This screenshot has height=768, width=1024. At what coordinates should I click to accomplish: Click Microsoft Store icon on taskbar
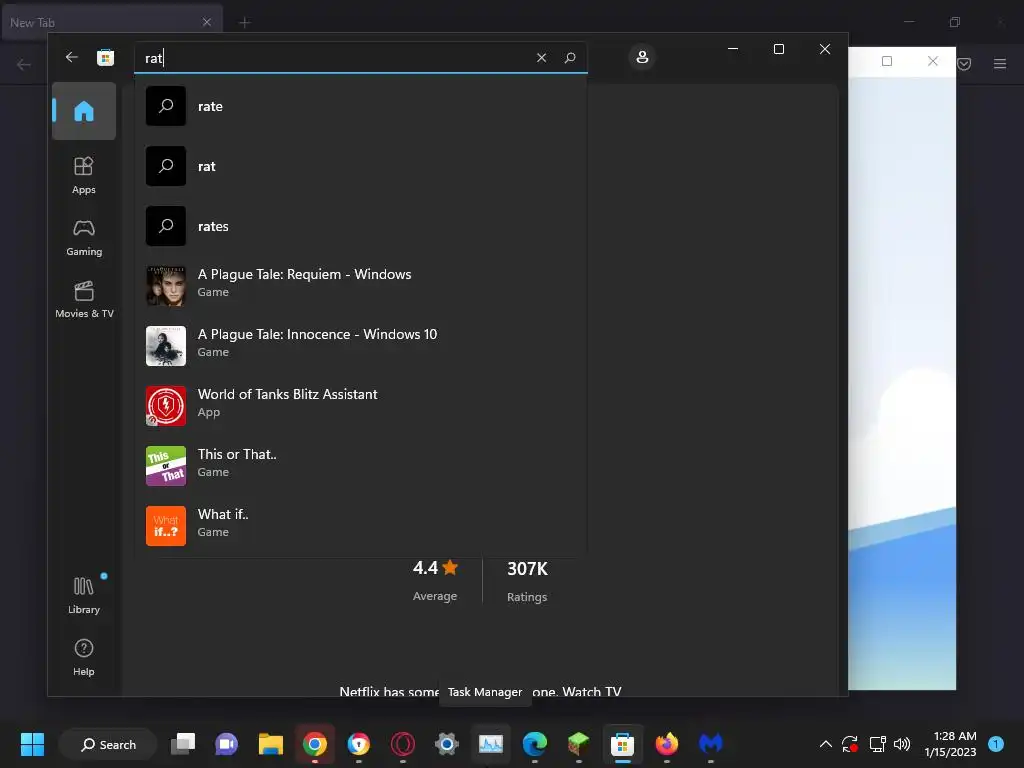(x=622, y=744)
